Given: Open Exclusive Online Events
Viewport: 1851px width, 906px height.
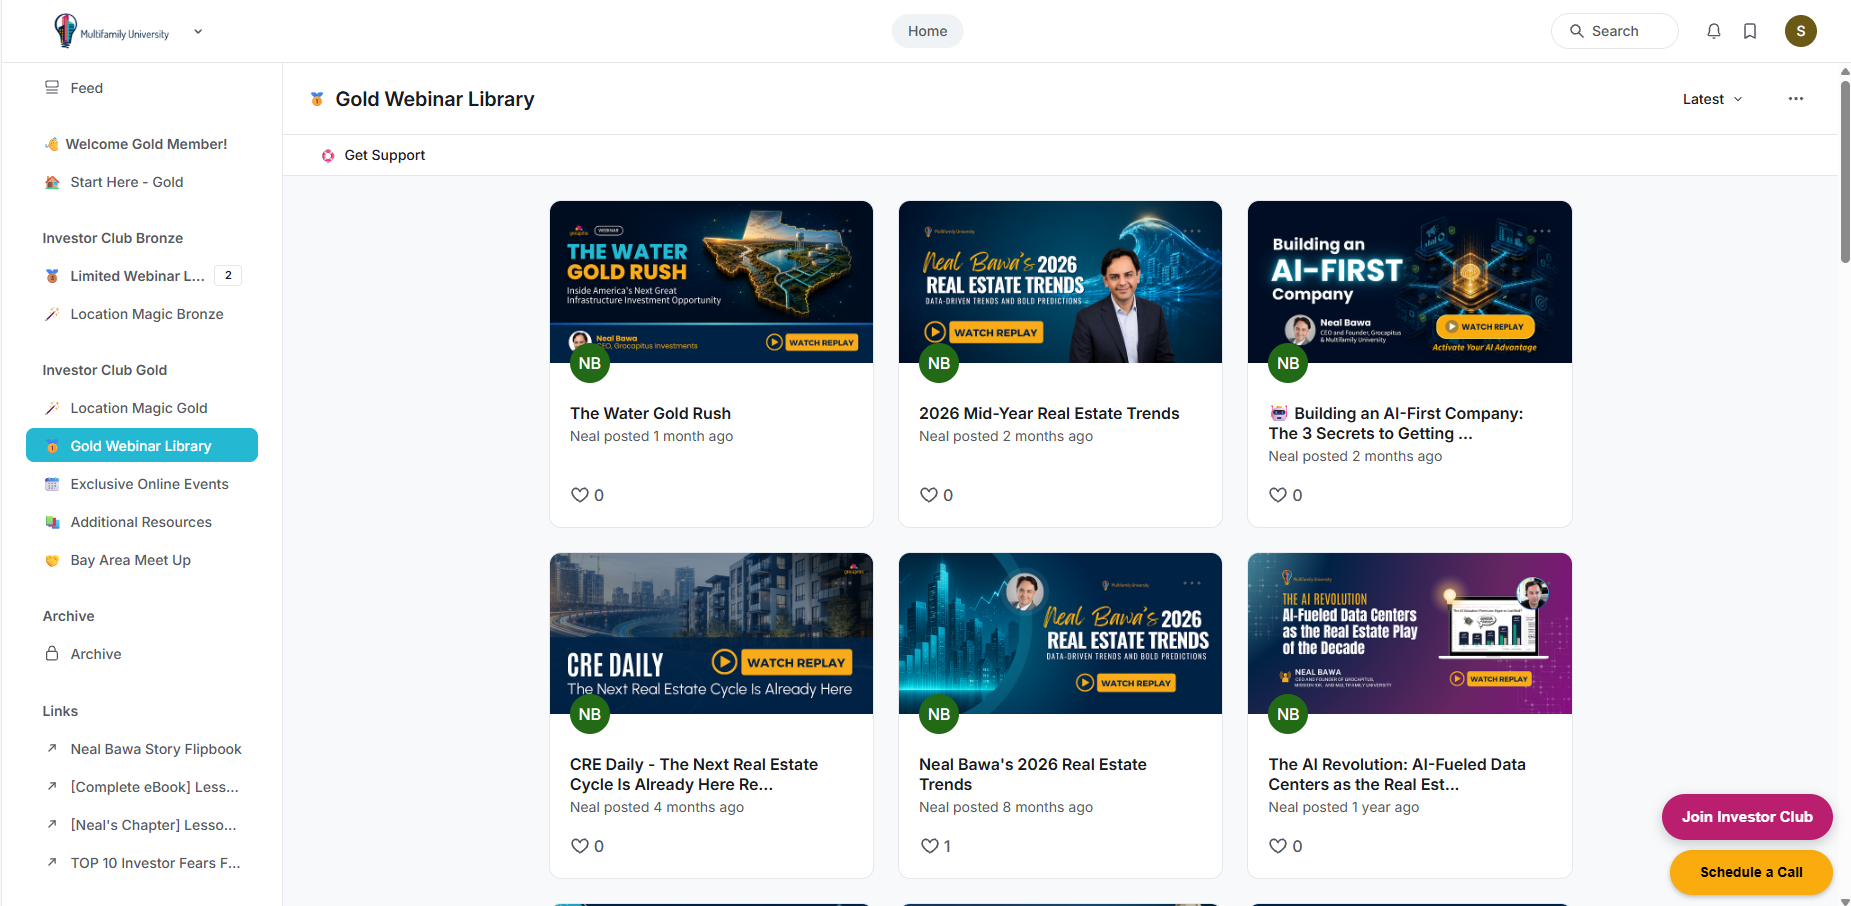Looking at the screenshot, I should tap(142, 484).
